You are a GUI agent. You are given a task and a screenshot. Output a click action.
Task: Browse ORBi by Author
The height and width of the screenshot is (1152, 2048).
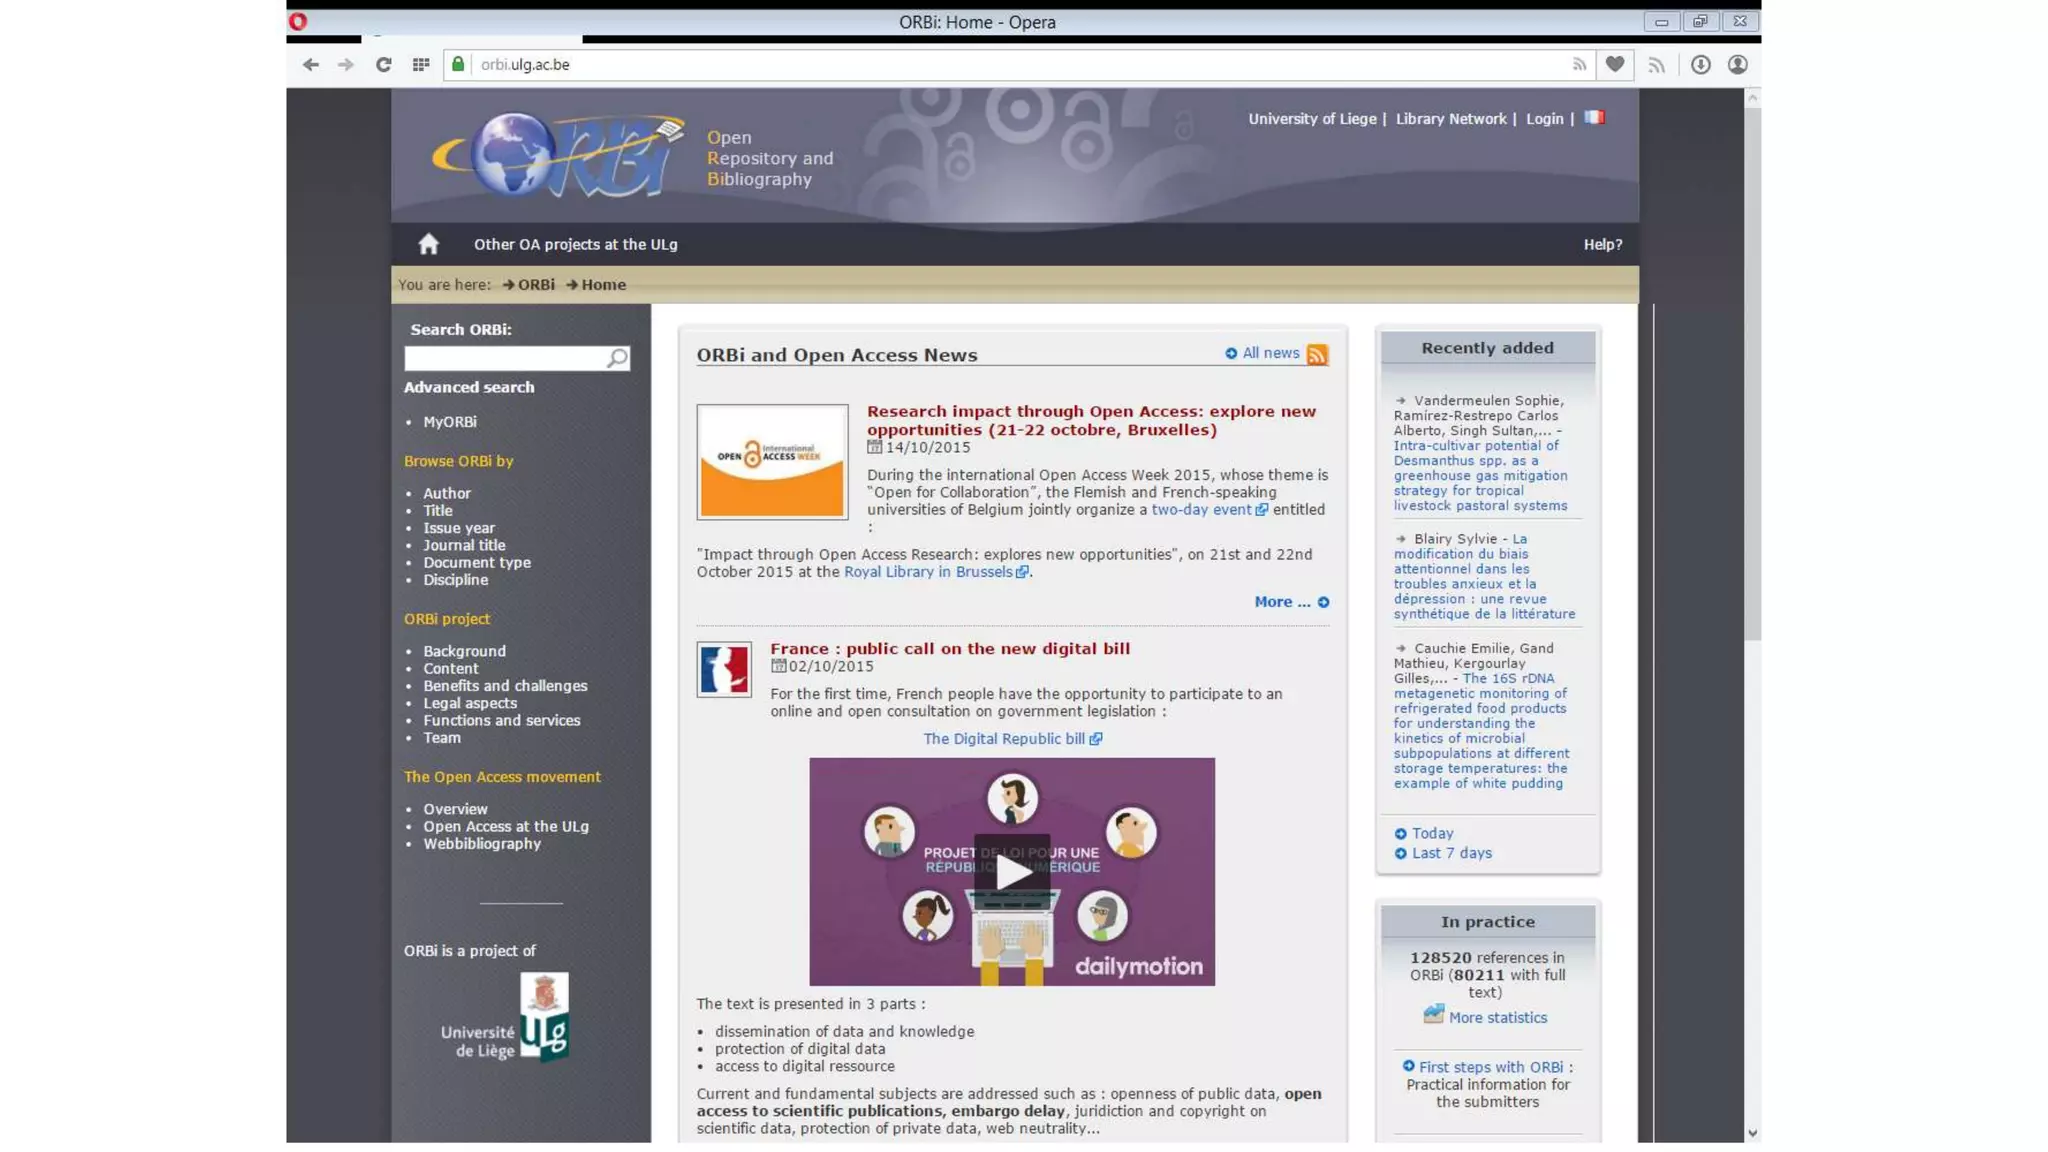tap(446, 493)
